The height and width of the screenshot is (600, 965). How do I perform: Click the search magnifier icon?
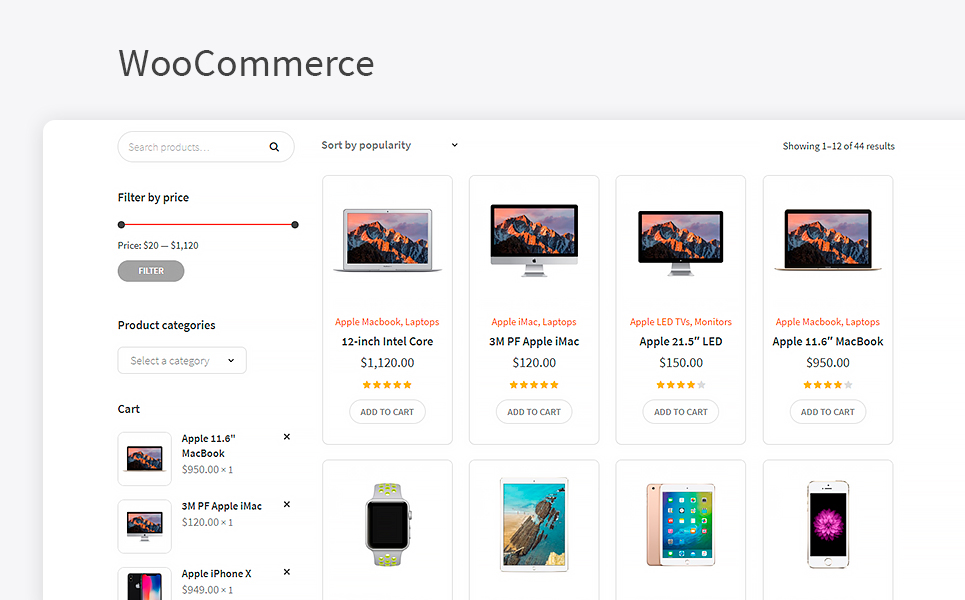[x=274, y=147]
